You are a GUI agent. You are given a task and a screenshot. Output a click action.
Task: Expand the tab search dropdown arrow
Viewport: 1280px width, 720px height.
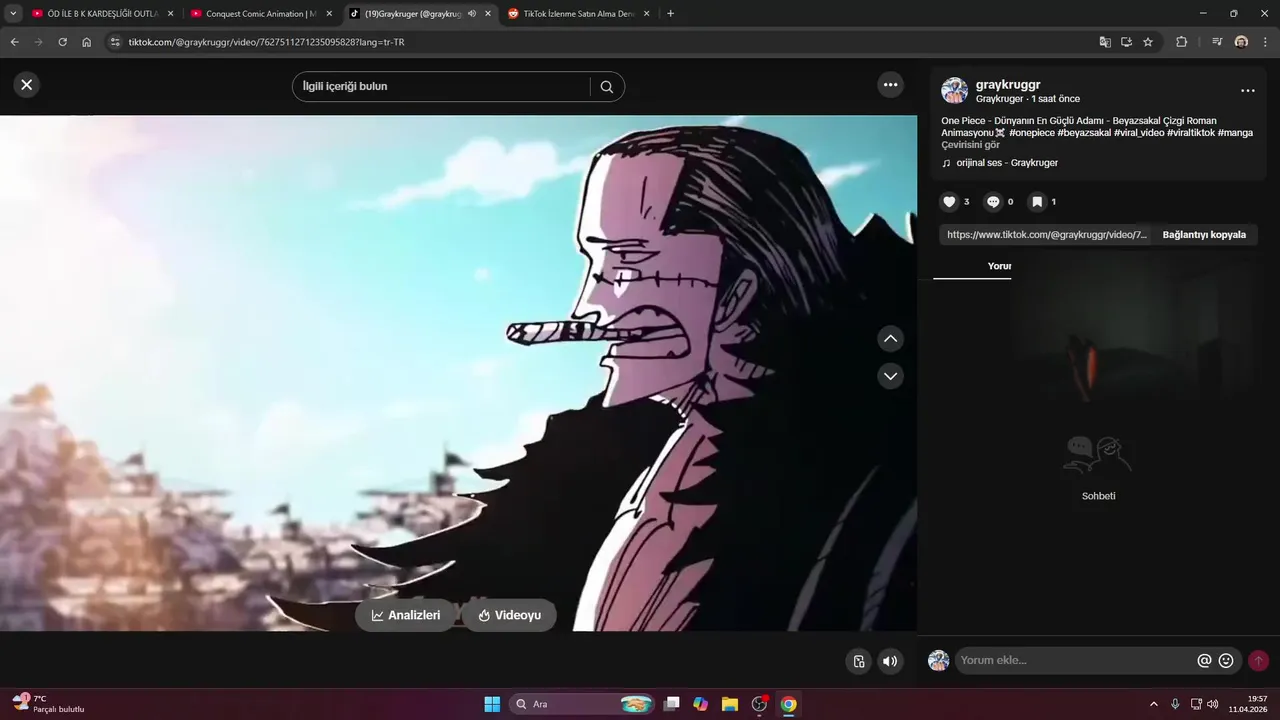[x=13, y=14]
